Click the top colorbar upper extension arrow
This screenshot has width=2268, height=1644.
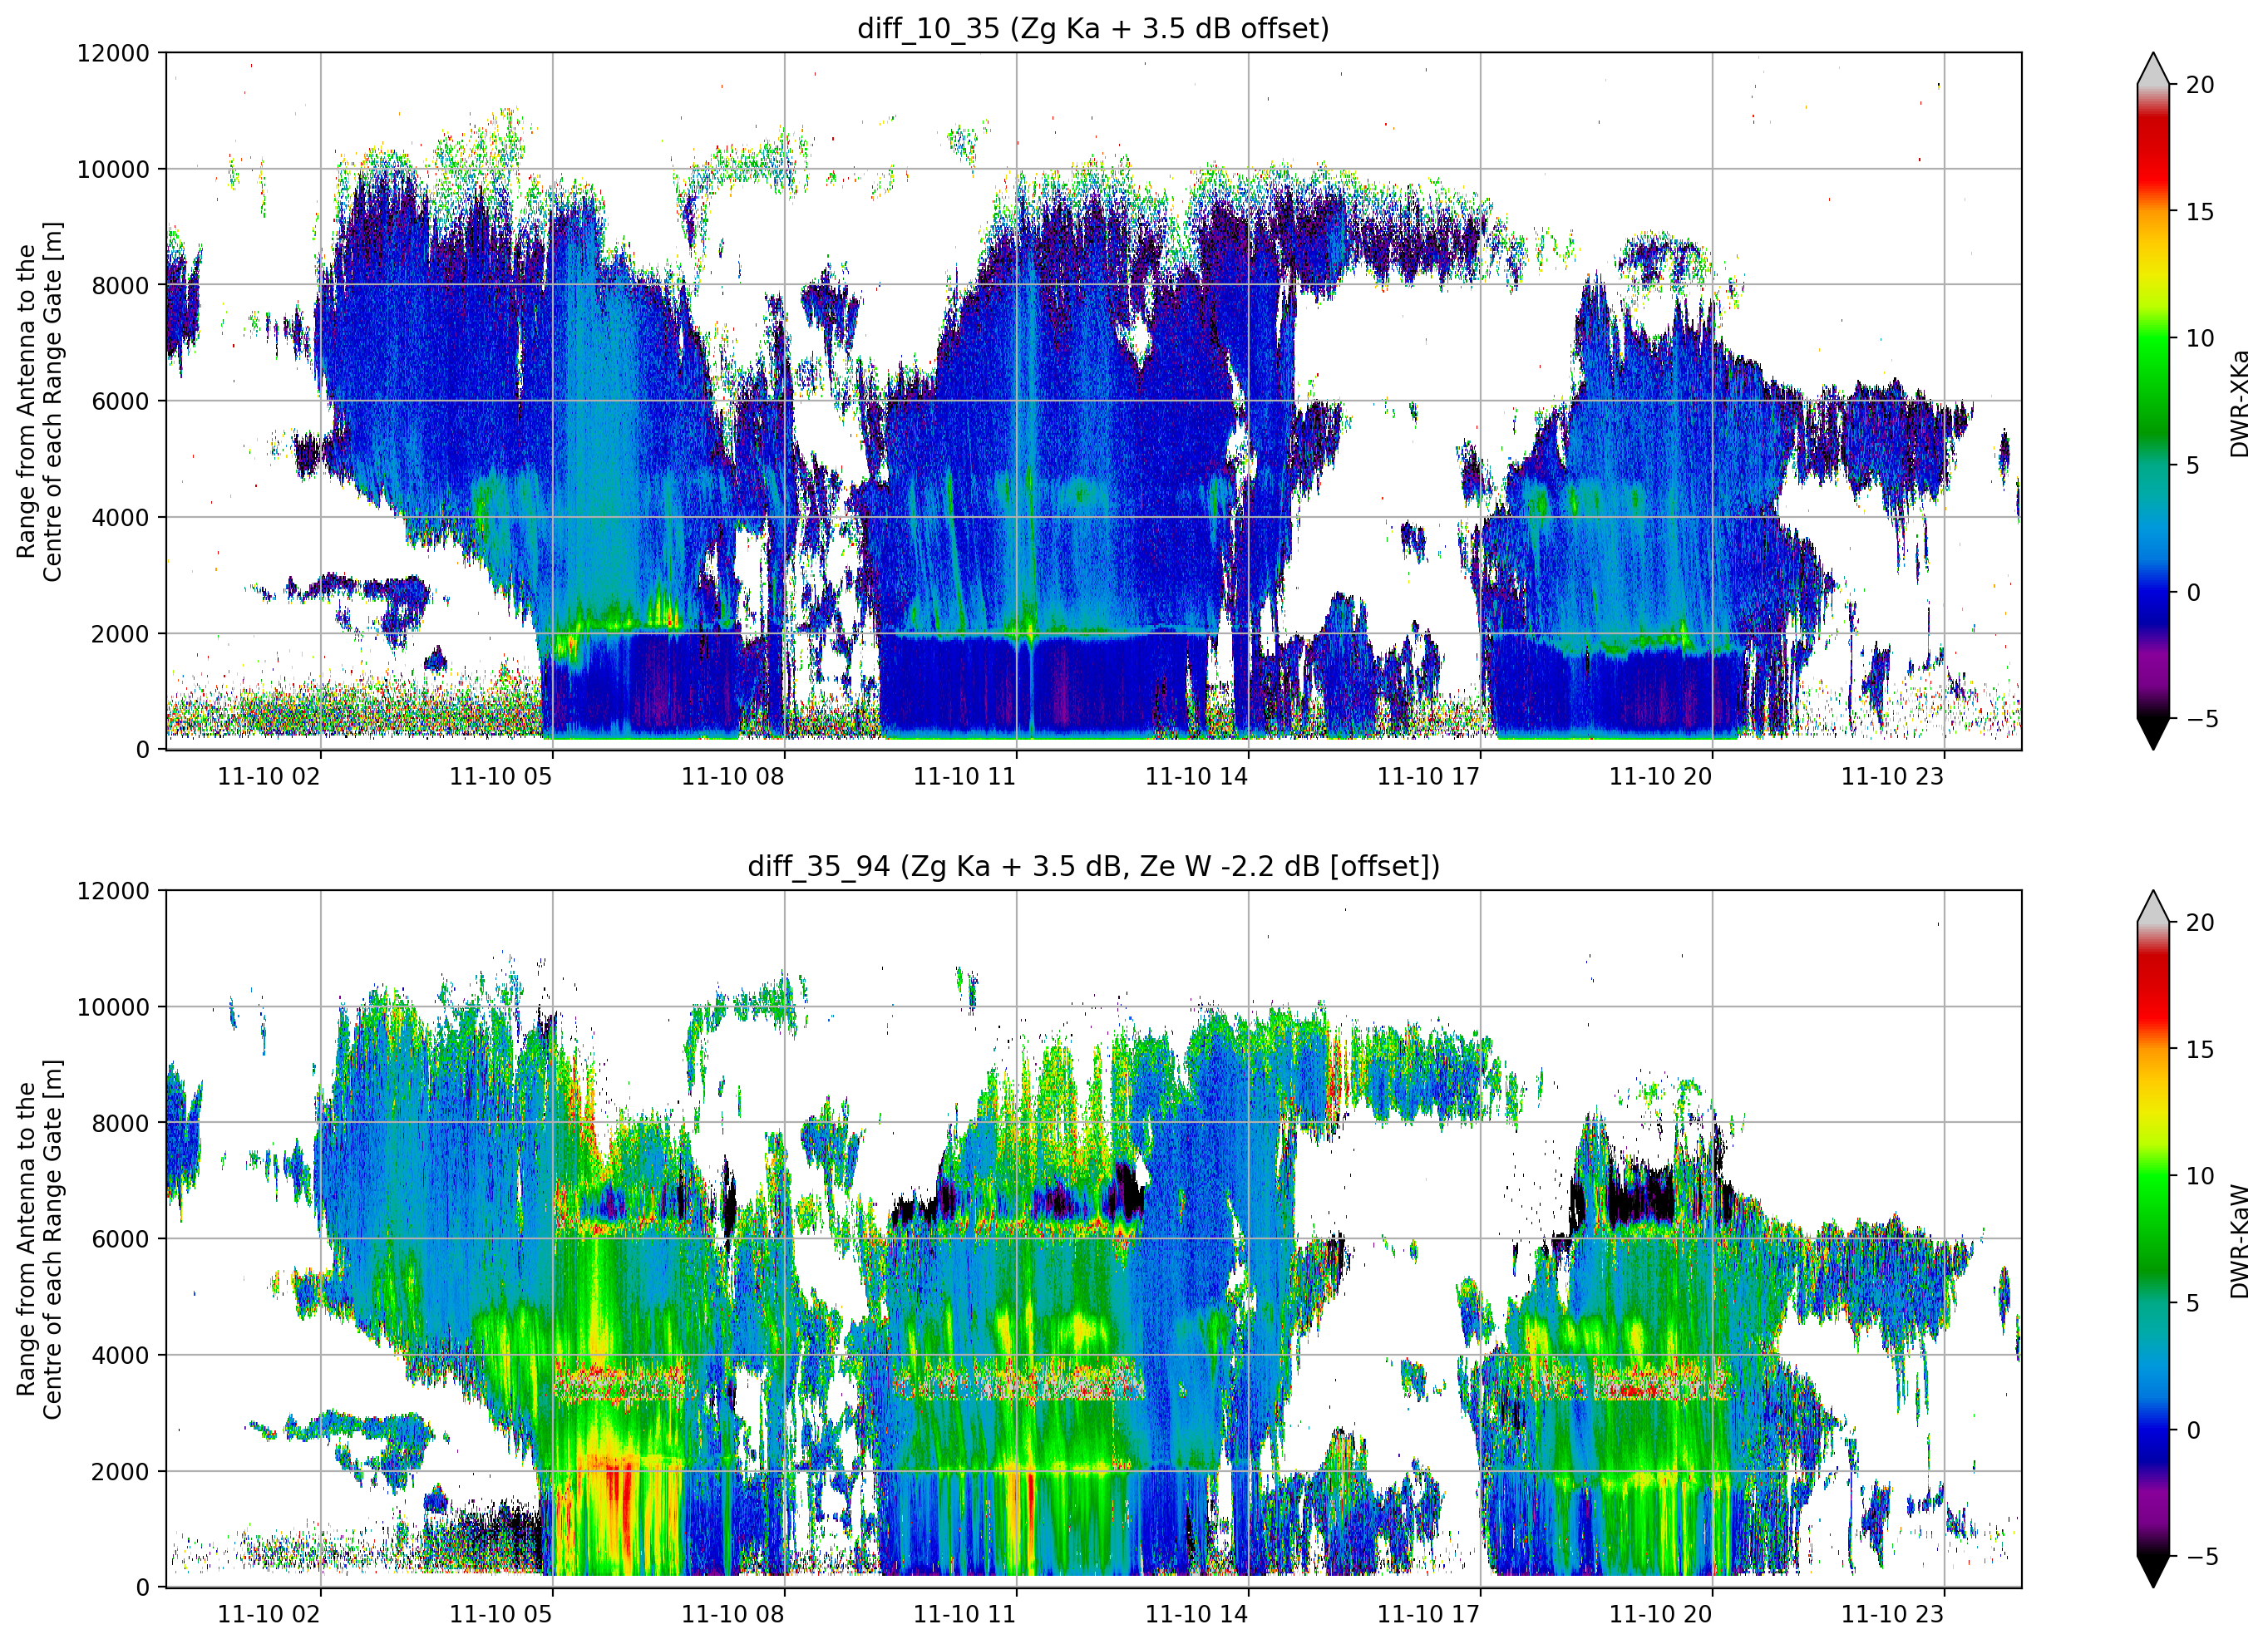pyautogui.click(x=2153, y=69)
